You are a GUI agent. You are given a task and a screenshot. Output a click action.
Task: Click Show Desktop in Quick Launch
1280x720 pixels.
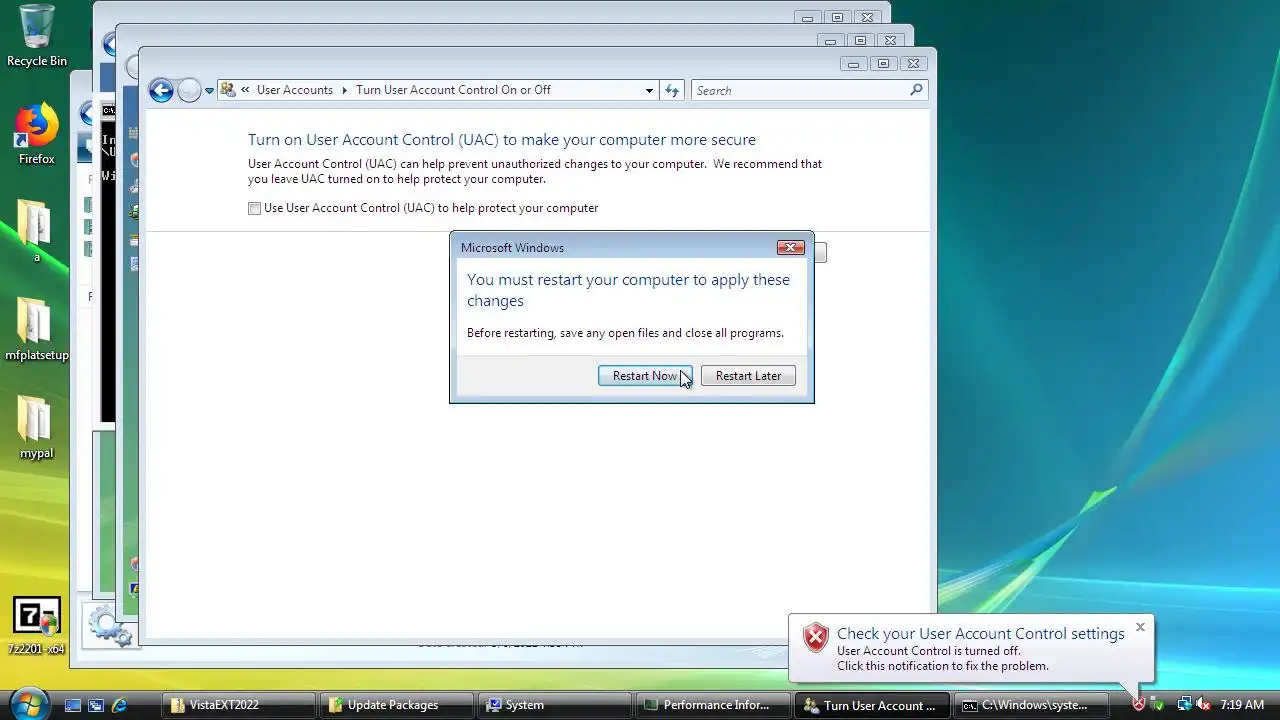[x=73, y=705]
